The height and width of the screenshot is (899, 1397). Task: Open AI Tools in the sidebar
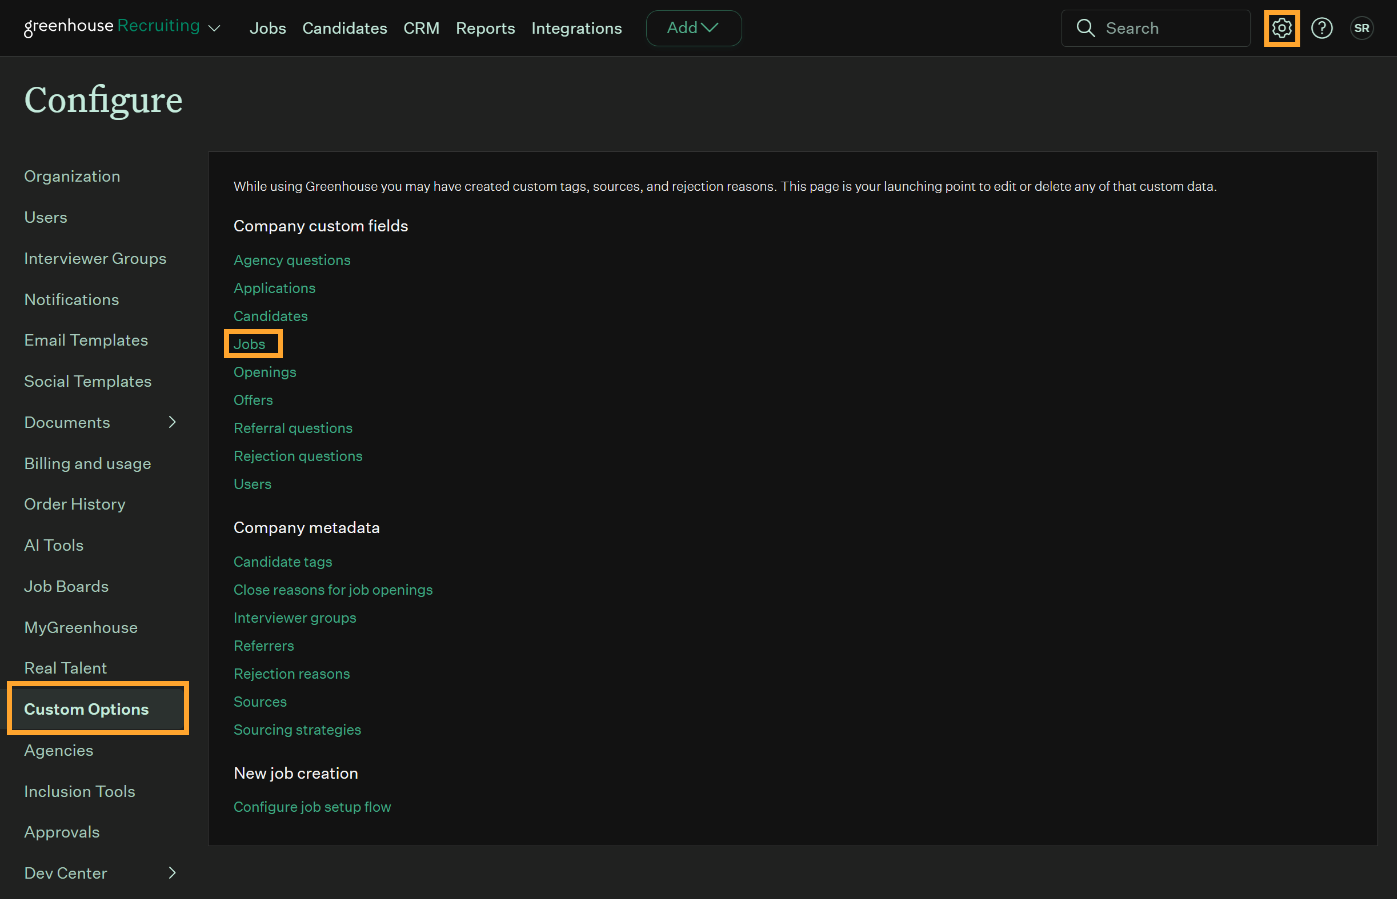(54, 545)
